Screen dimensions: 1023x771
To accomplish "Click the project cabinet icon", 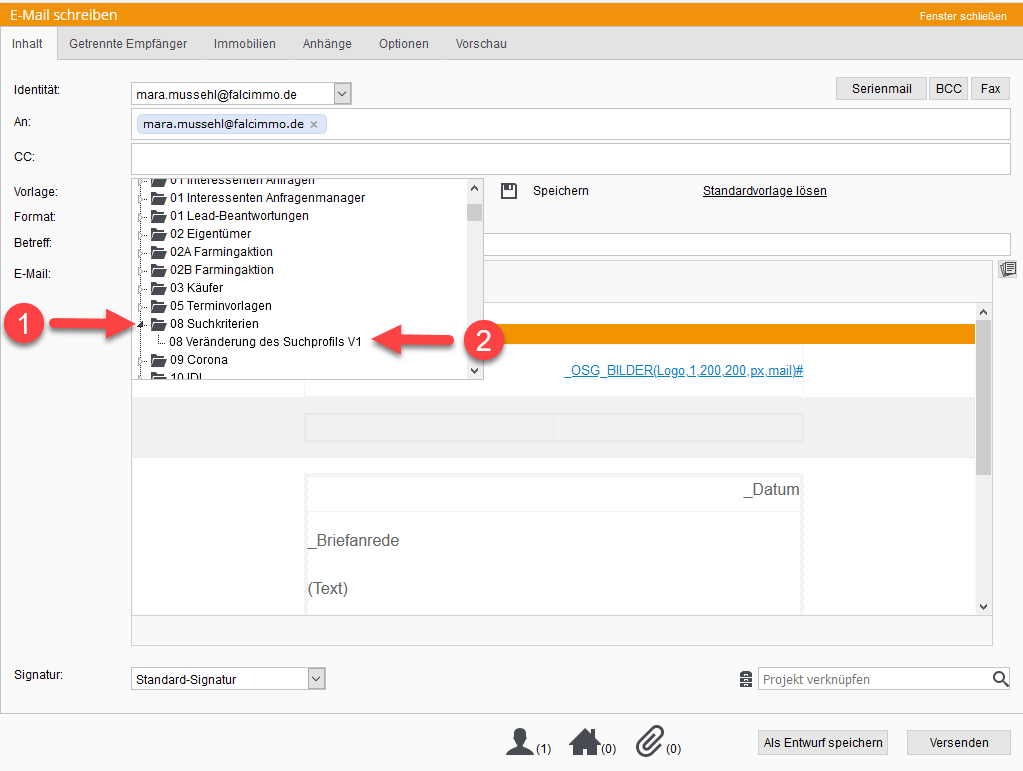I will [x=745, y=680].
